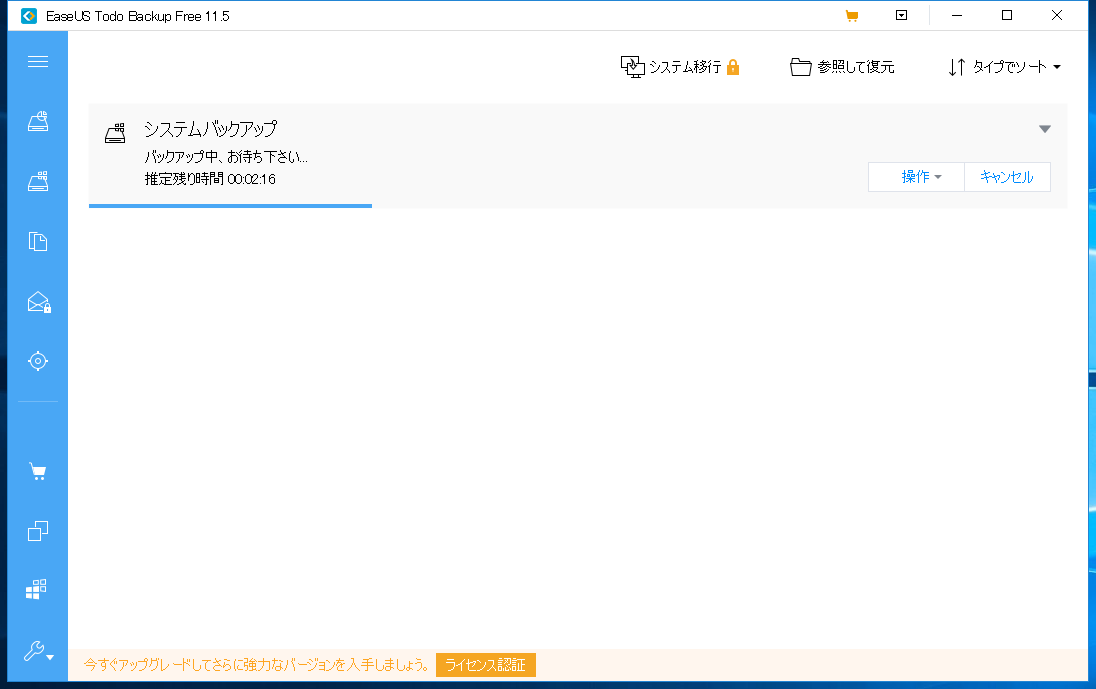The image size is (1096, 689).
Task: Open System Clone icon in sidebar
Action: (x=36, y=589)
